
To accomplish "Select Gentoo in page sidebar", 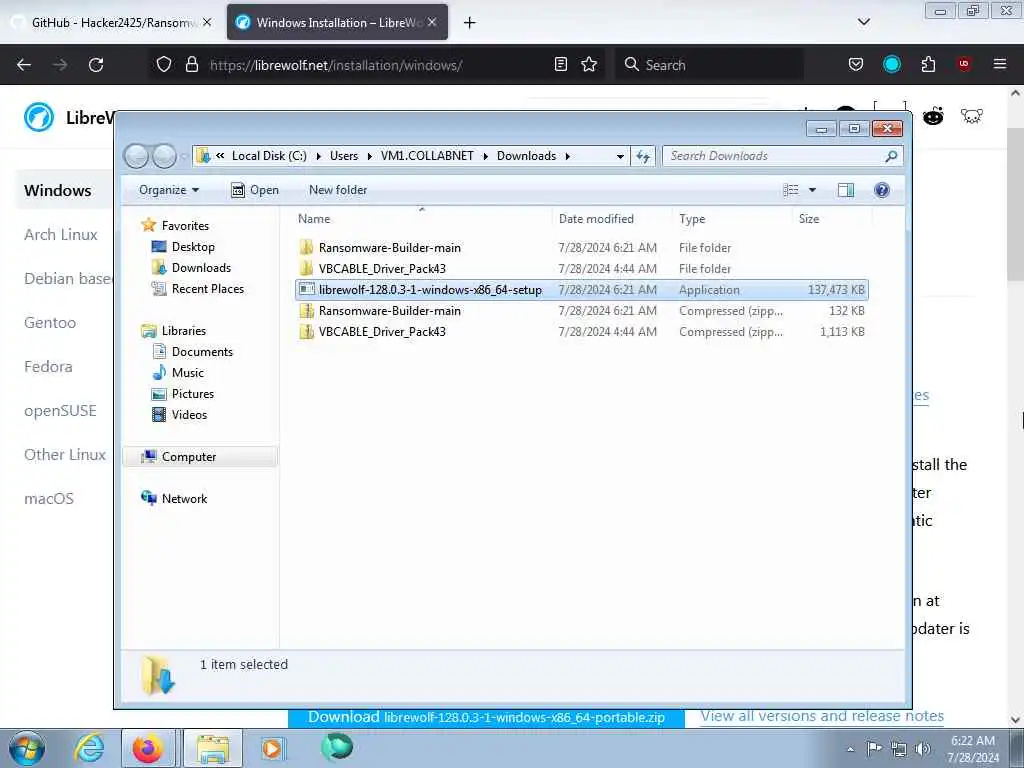I will coord(50,323).
